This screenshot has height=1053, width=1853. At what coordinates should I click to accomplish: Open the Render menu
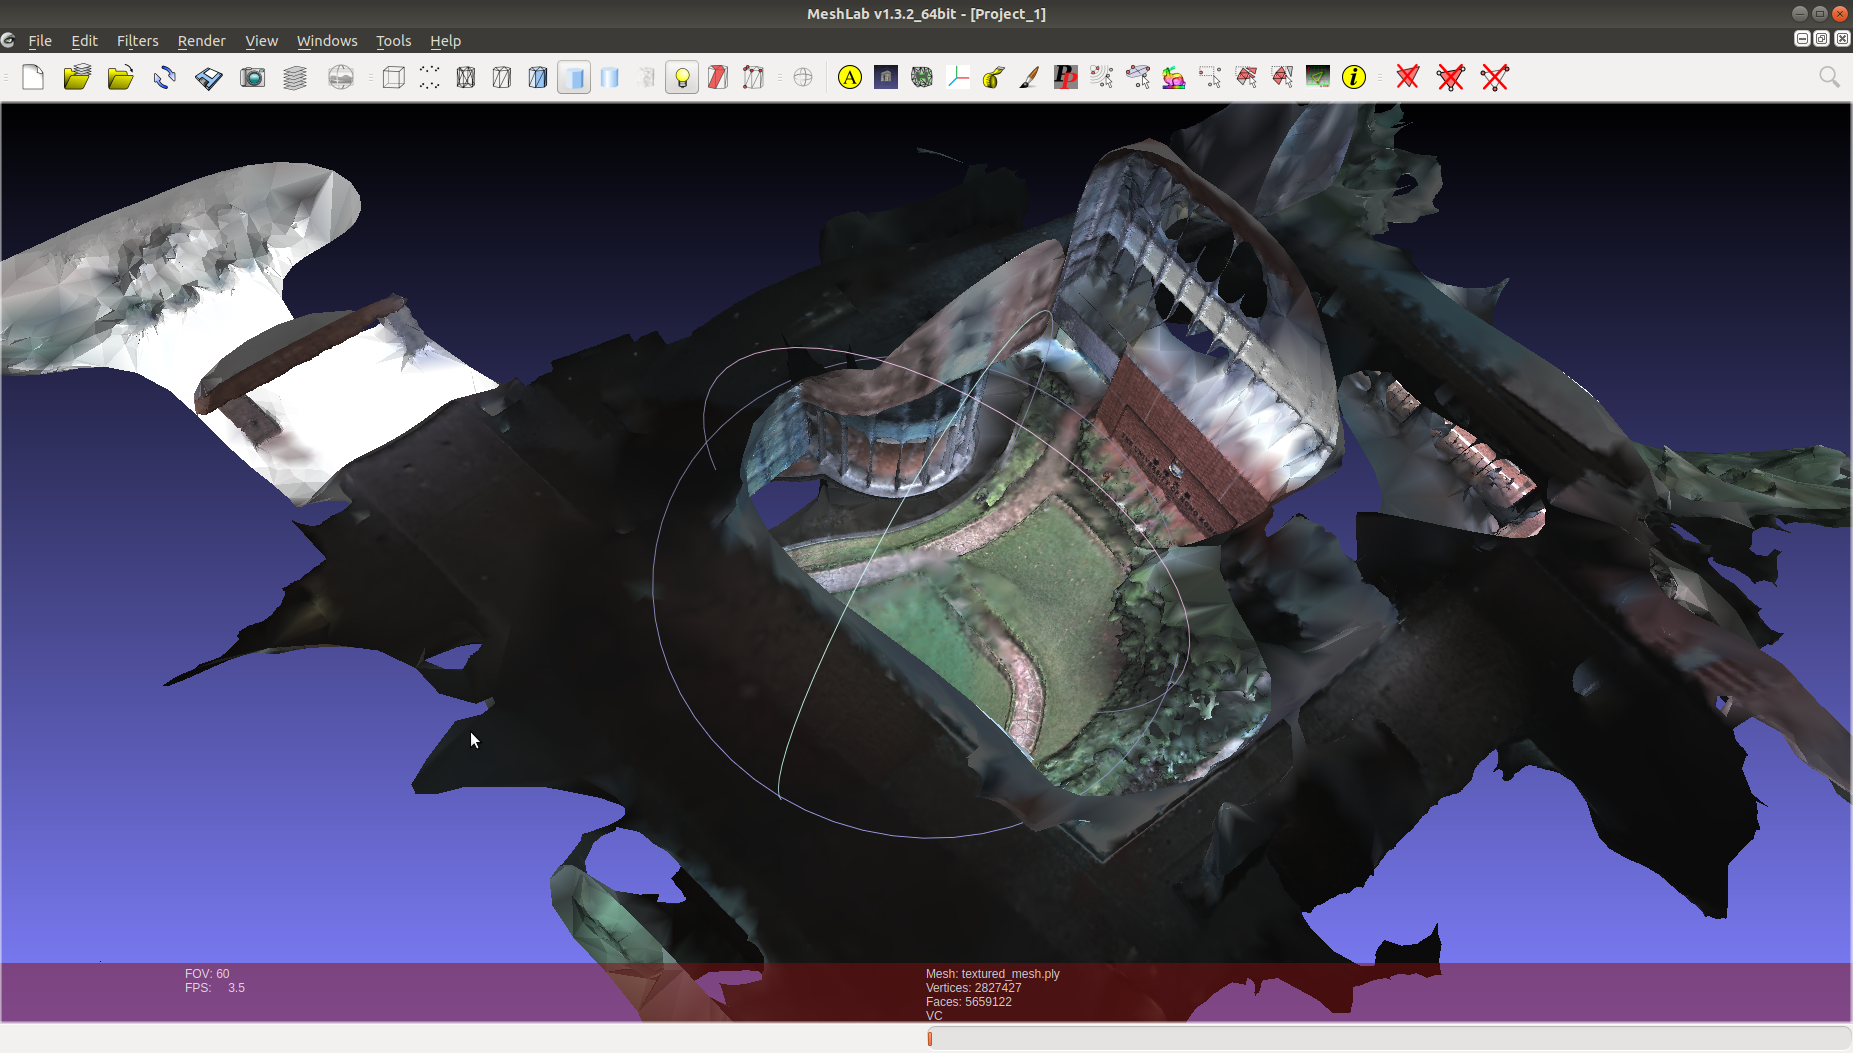click(201, 41)
